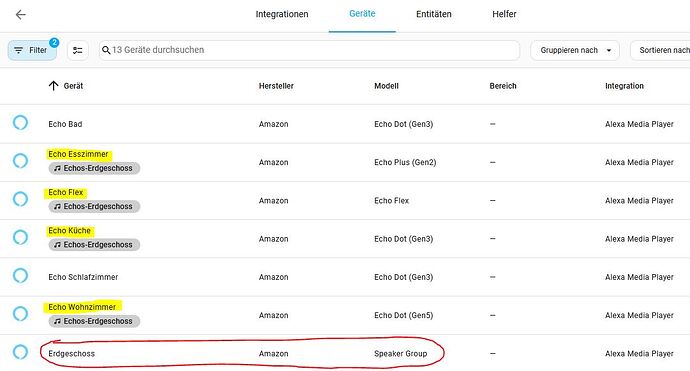Go back using the left arrow icon
The image size is (690, 371).
click(21, 15)
